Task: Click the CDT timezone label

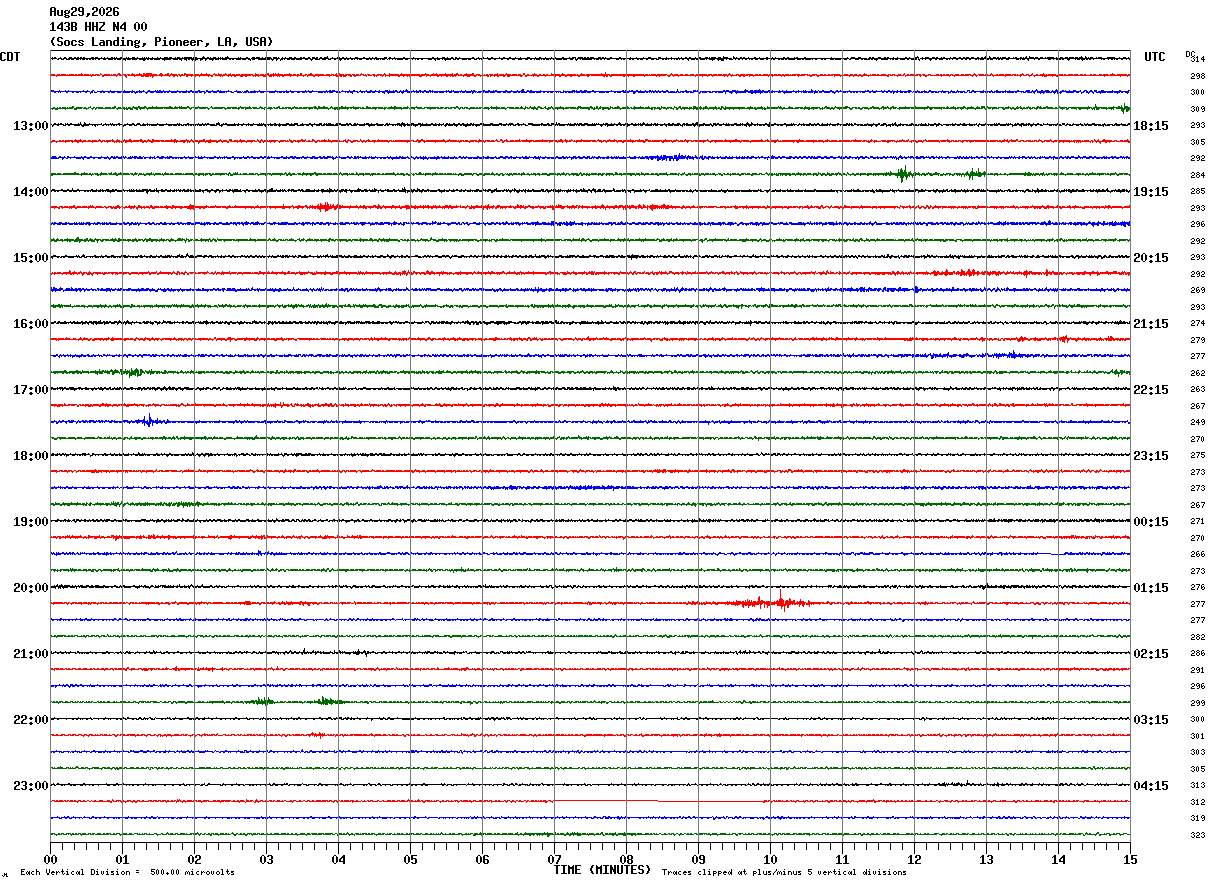Action: coord(10,57)
